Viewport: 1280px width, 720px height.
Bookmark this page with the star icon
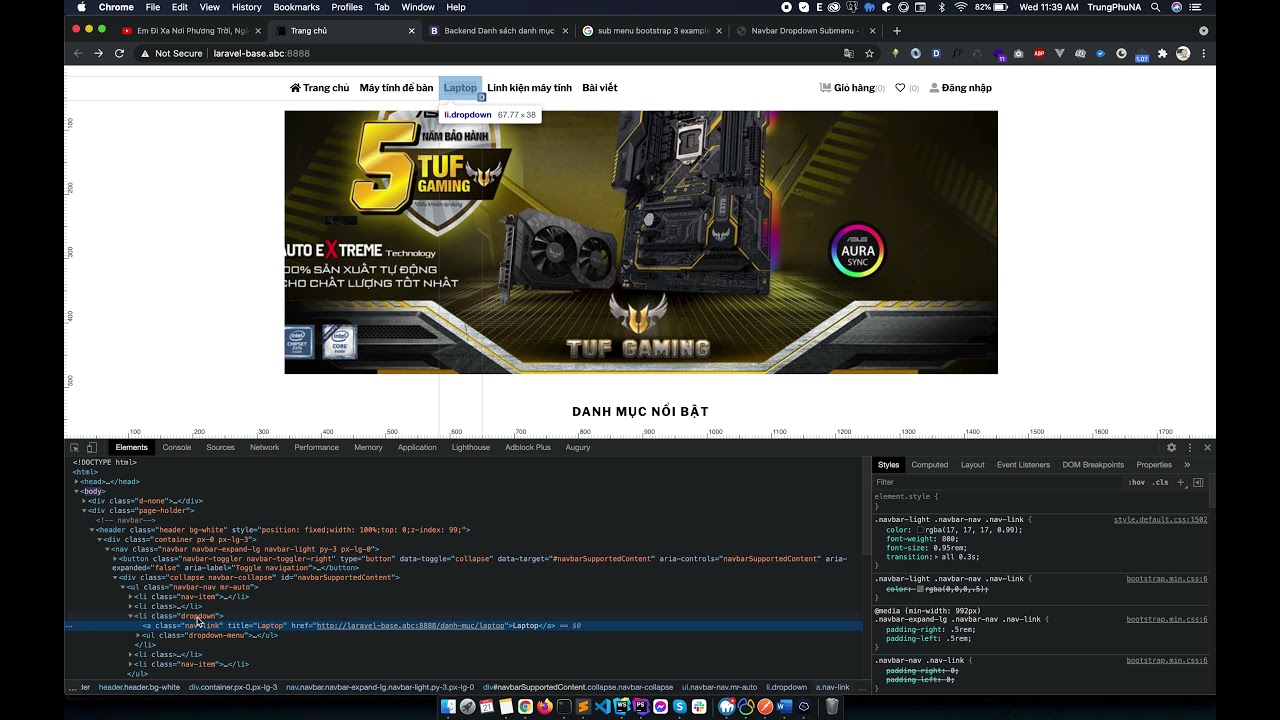869,53
